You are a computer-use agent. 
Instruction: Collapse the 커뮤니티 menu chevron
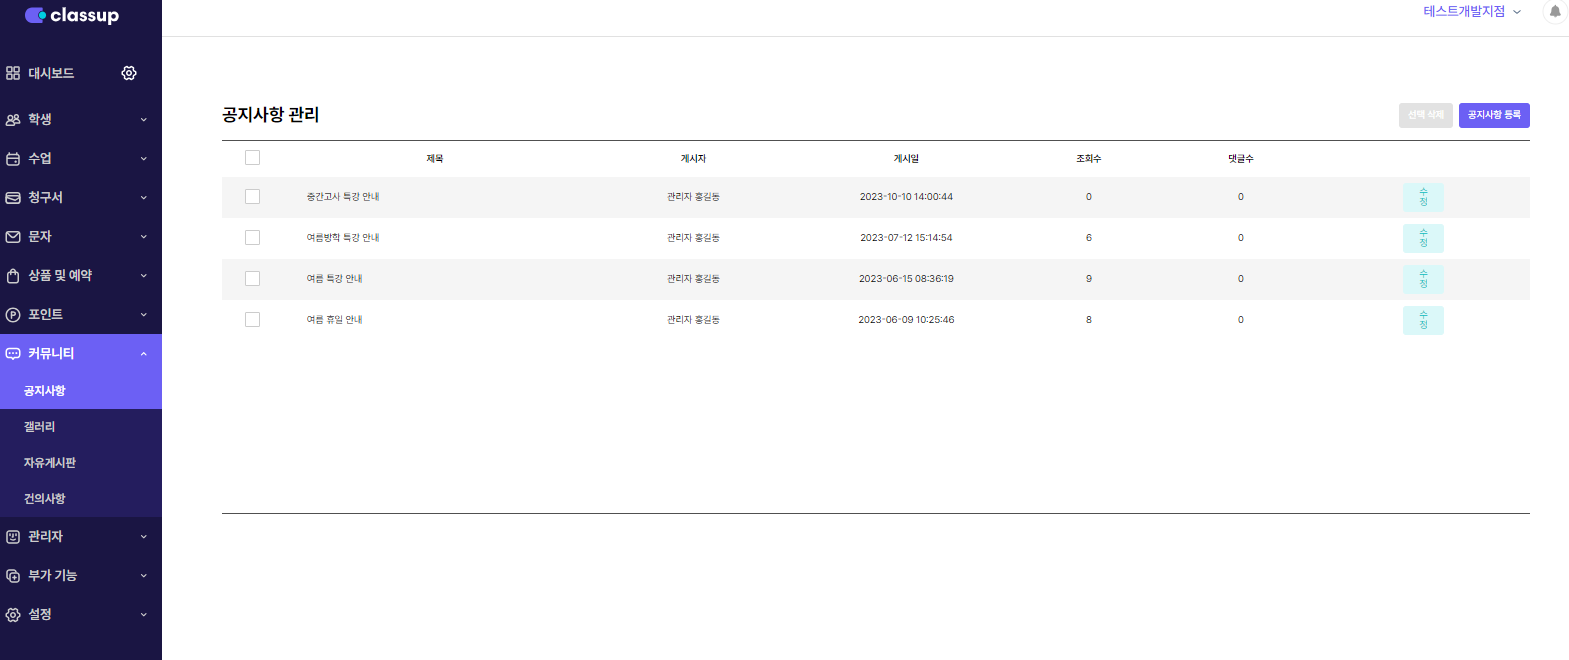click(144, 353)
